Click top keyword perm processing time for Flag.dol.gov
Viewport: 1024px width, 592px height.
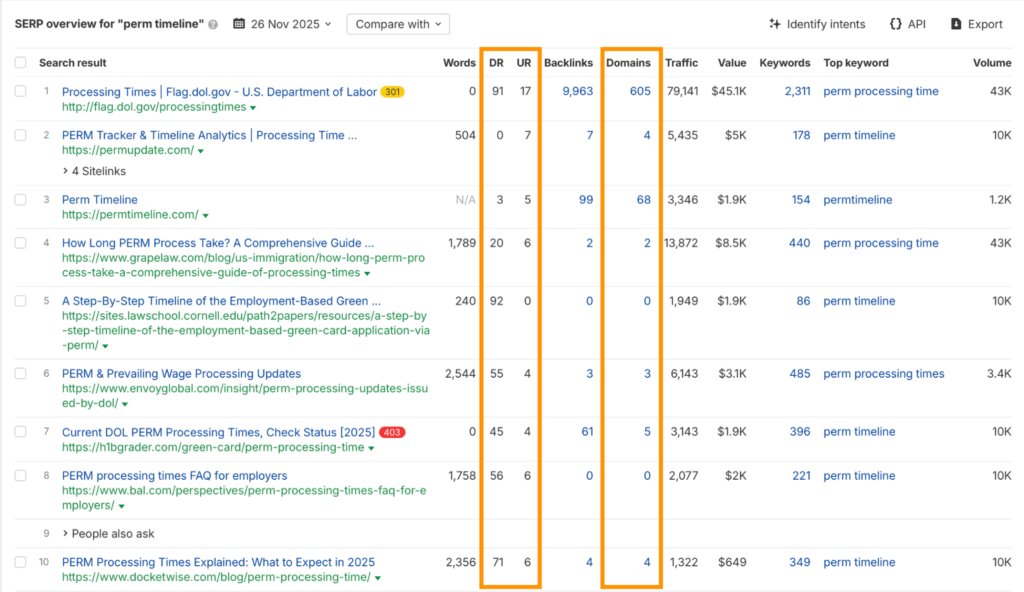880,92
